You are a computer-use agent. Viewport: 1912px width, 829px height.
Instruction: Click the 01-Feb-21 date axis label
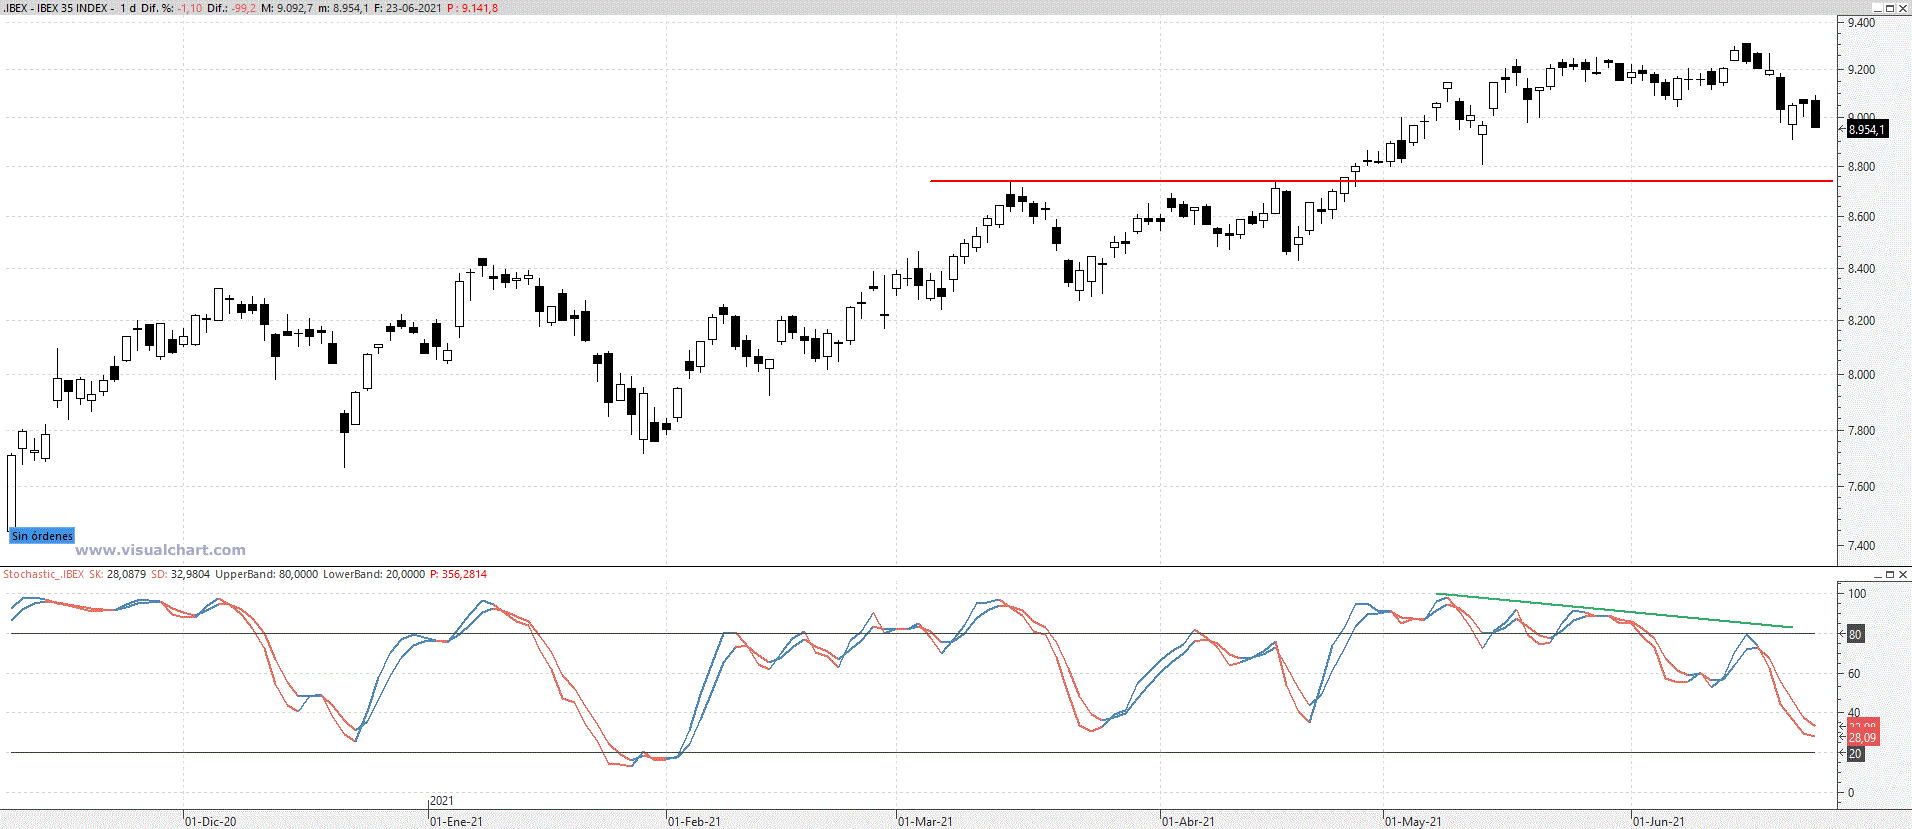694,822
